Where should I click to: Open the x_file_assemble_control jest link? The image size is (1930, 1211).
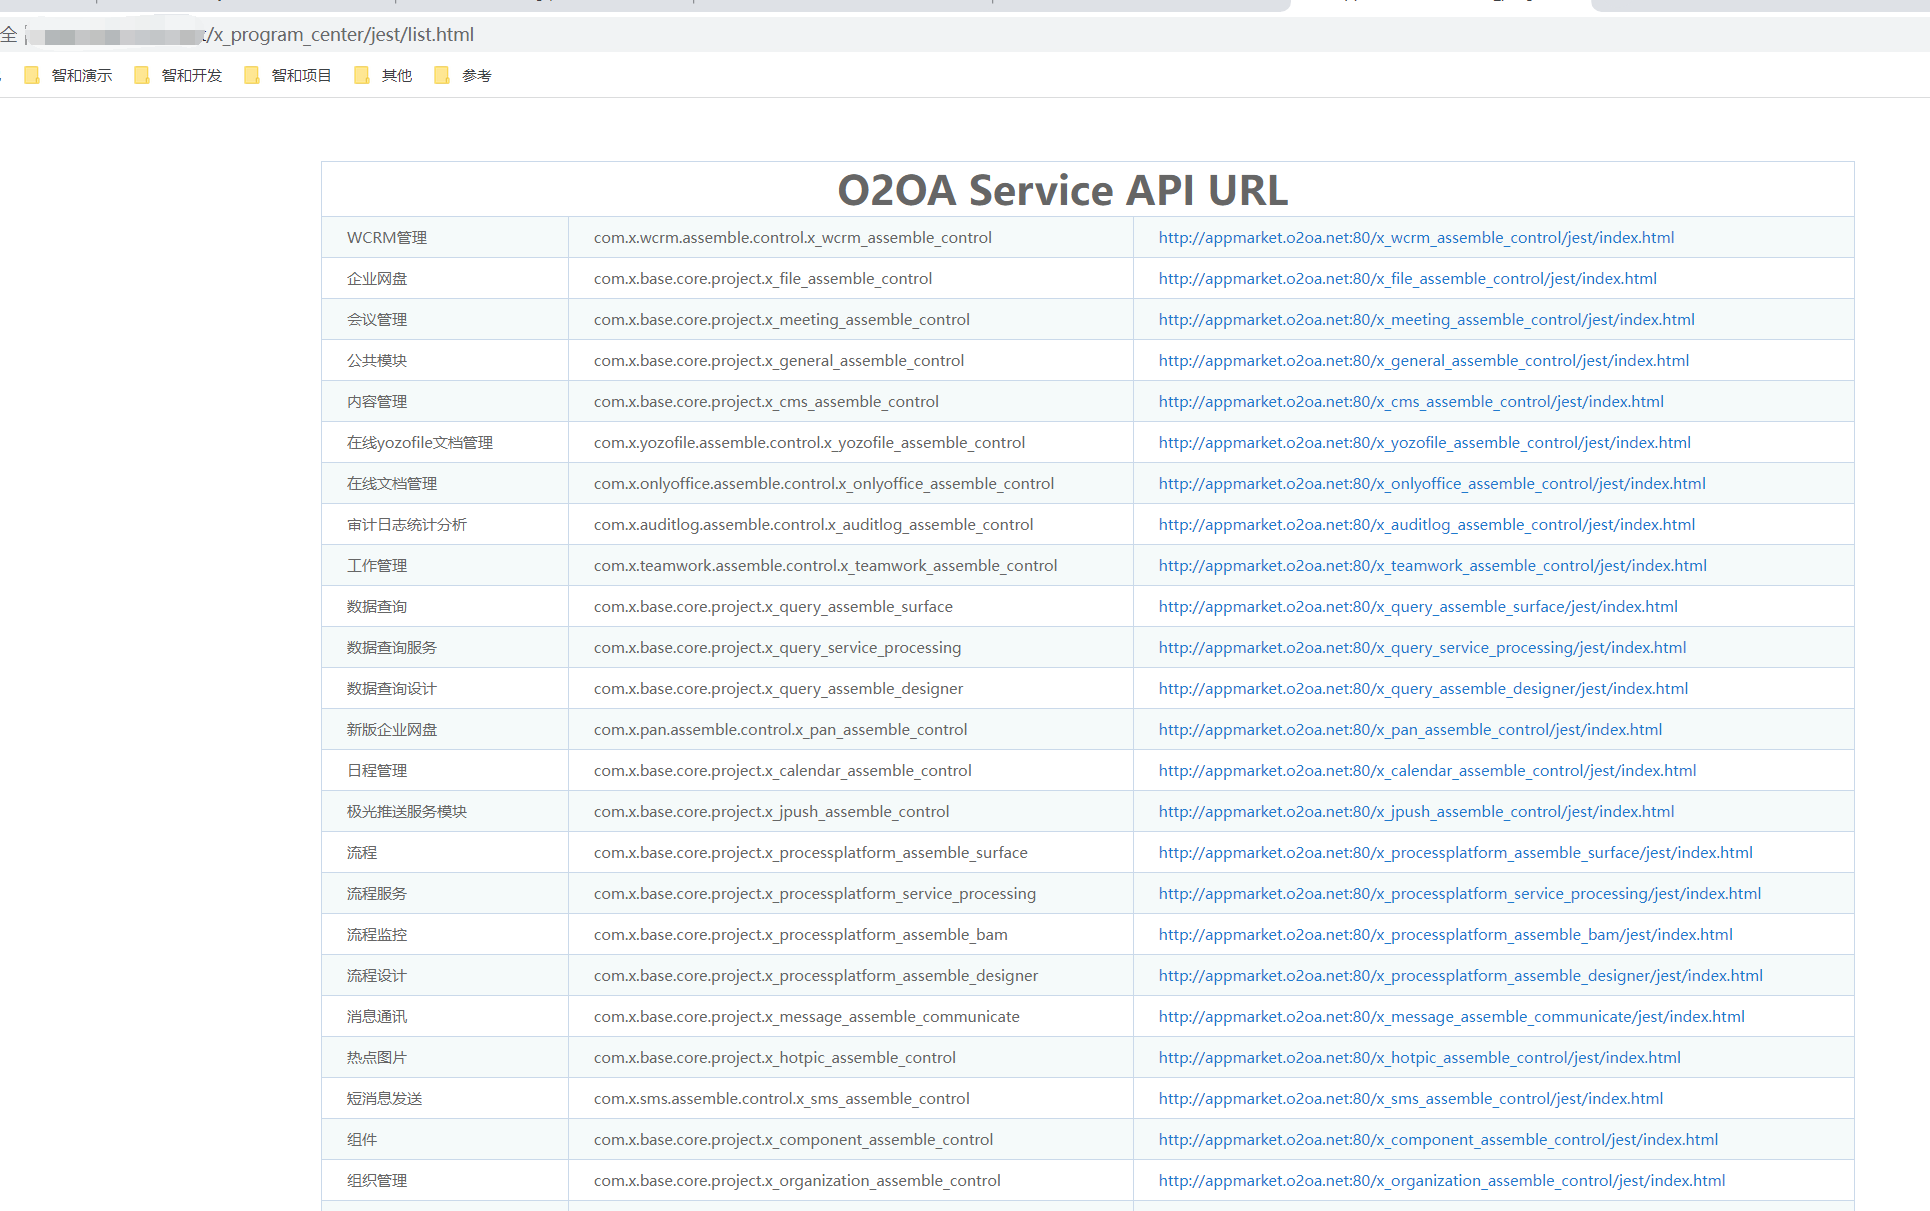[x=1407, y=279]
